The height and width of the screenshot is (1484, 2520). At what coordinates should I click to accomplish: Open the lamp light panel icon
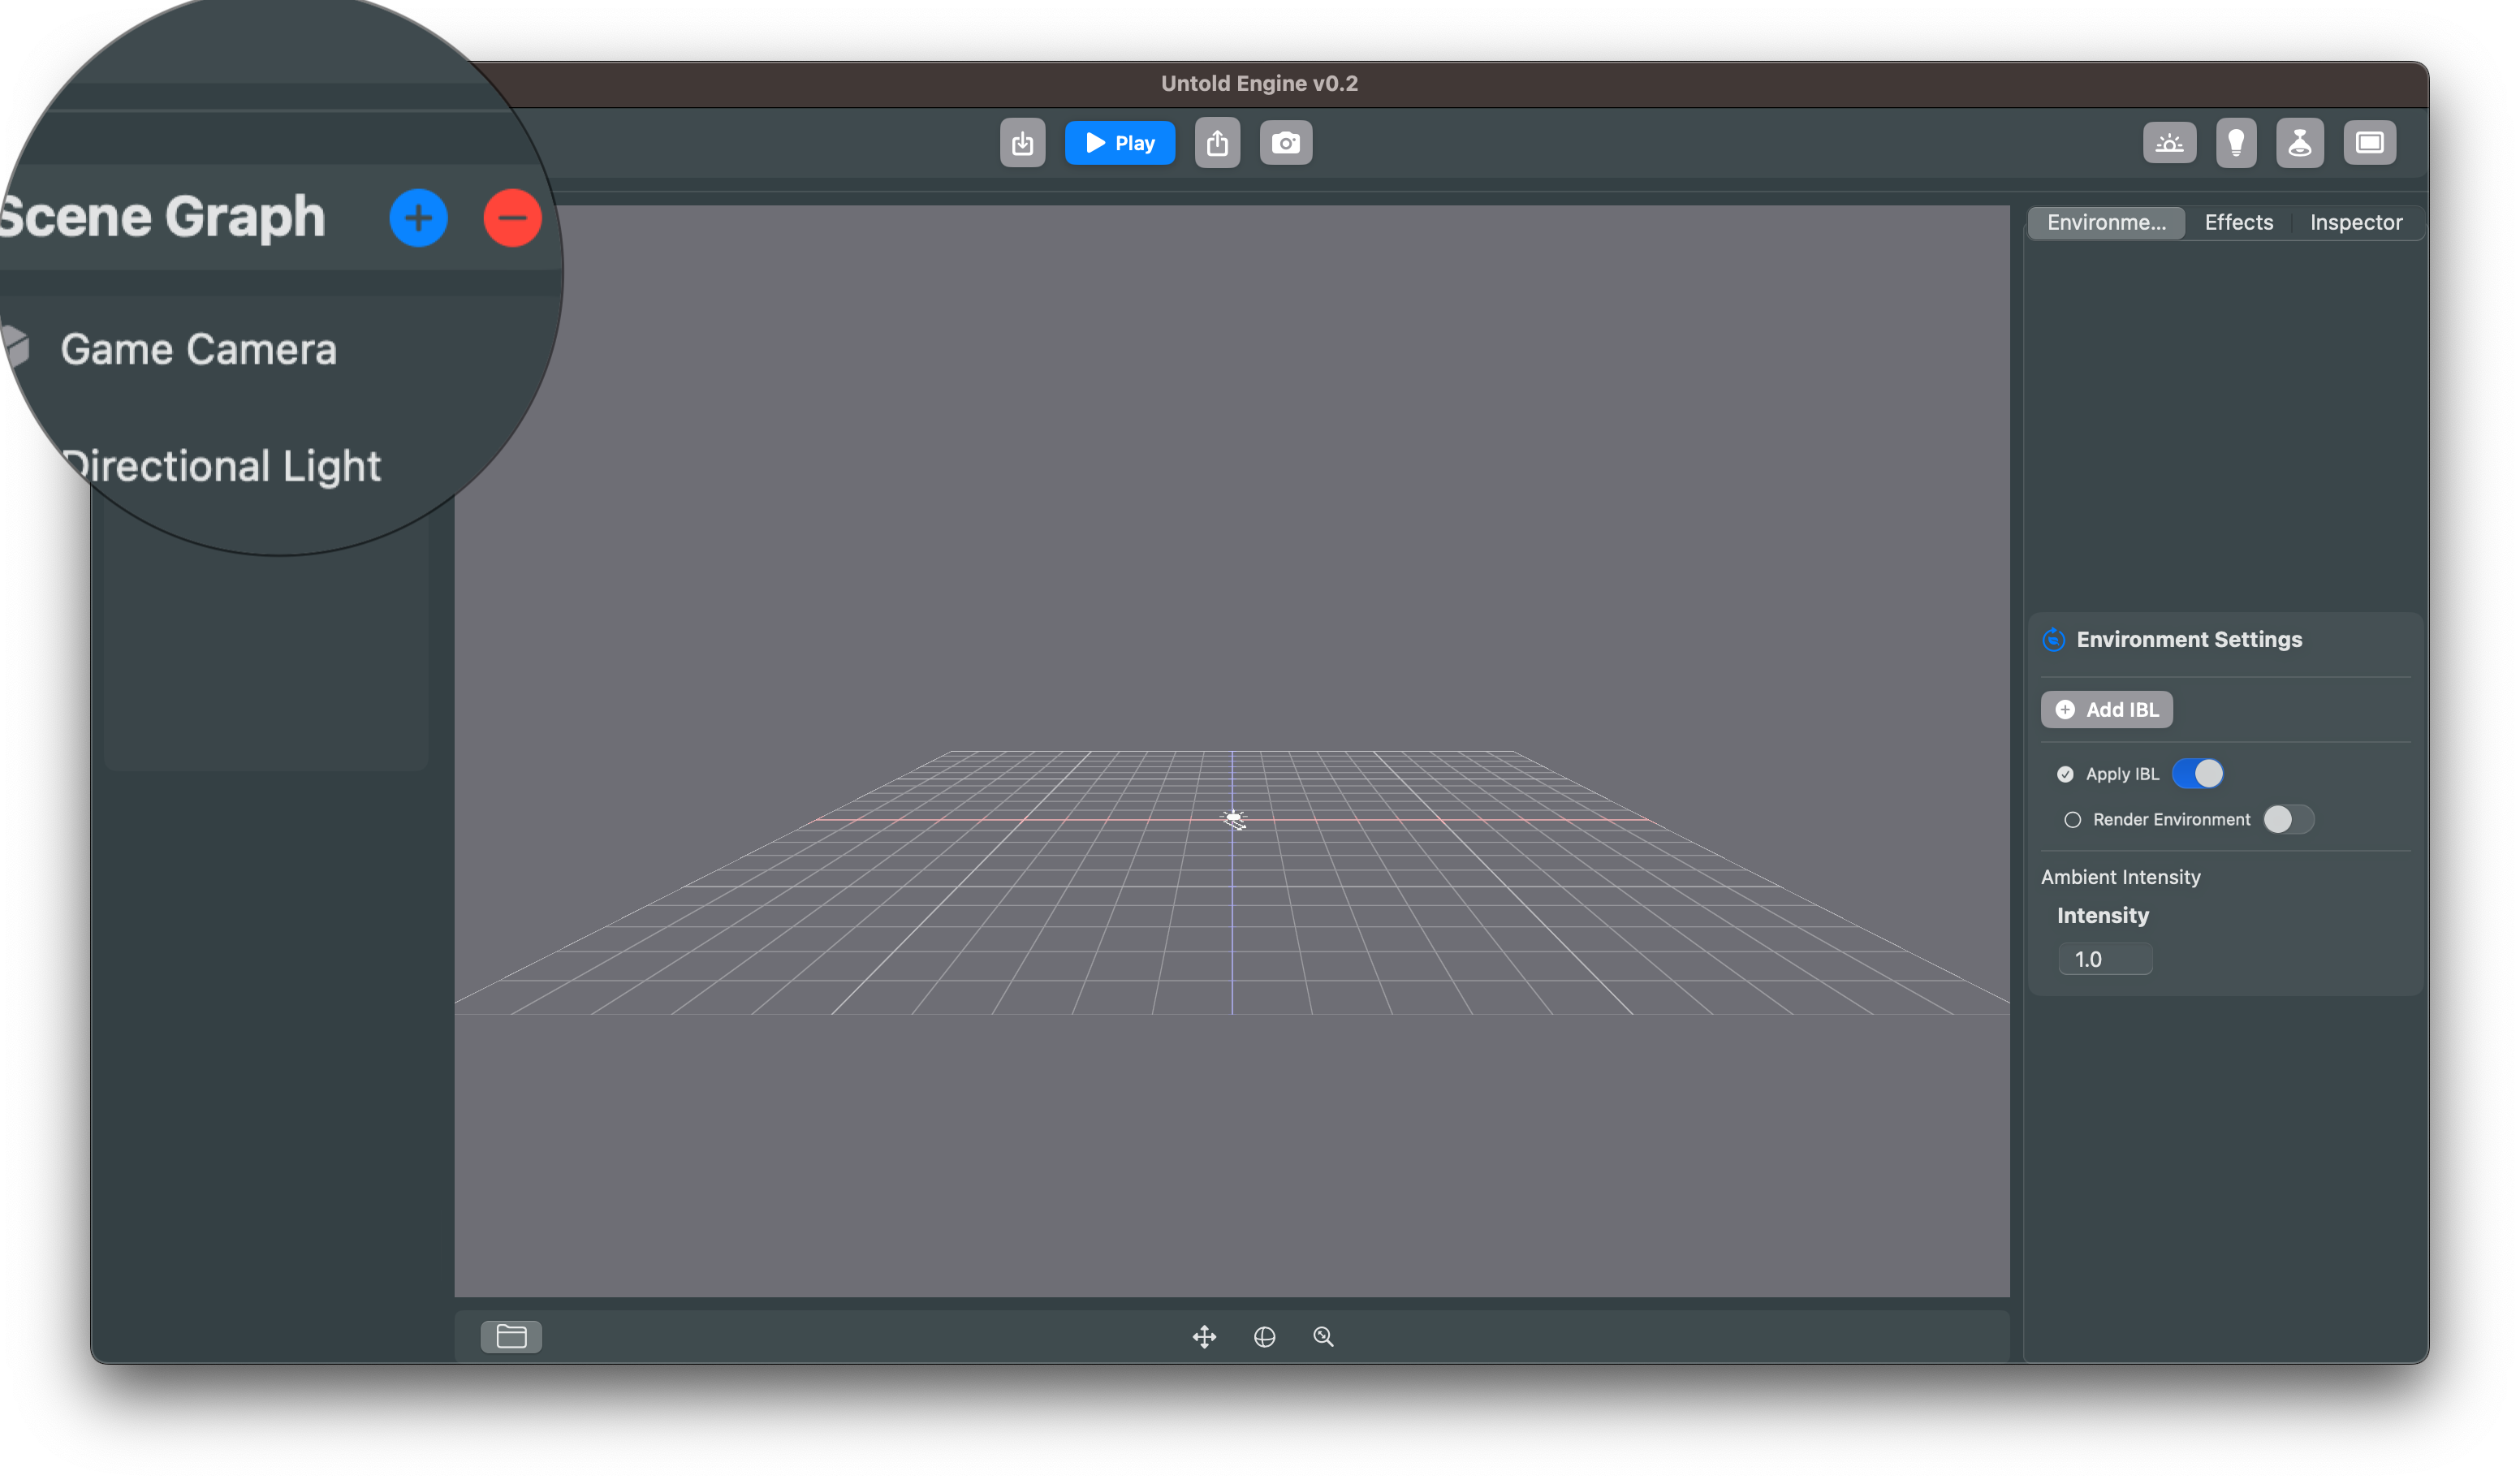coord(2300,142)
